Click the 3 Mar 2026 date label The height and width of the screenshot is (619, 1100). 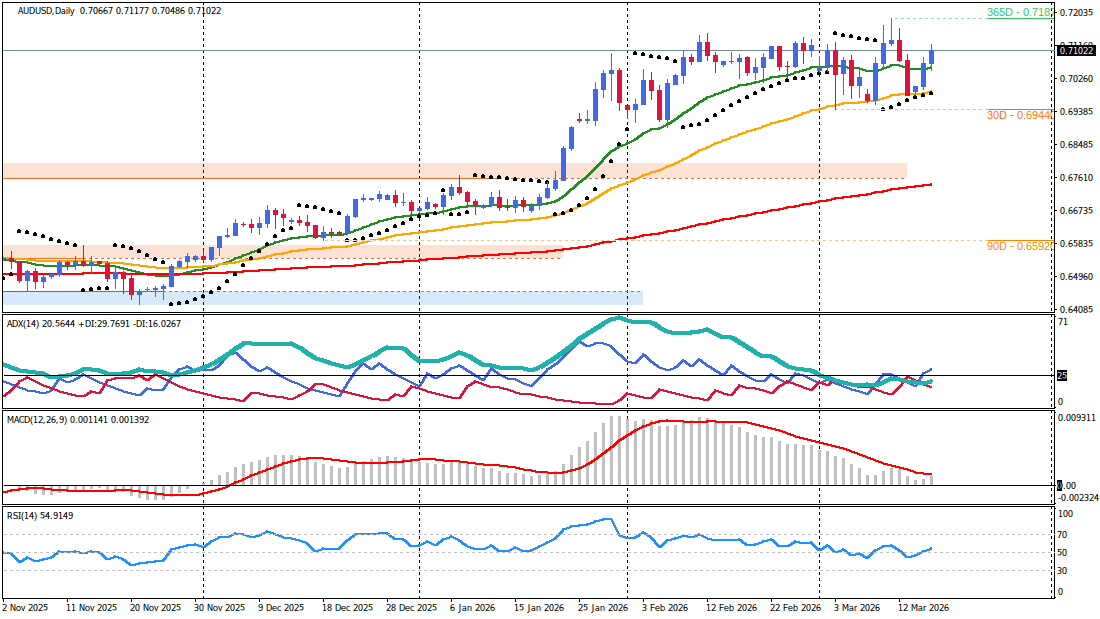tap(857, 607)
